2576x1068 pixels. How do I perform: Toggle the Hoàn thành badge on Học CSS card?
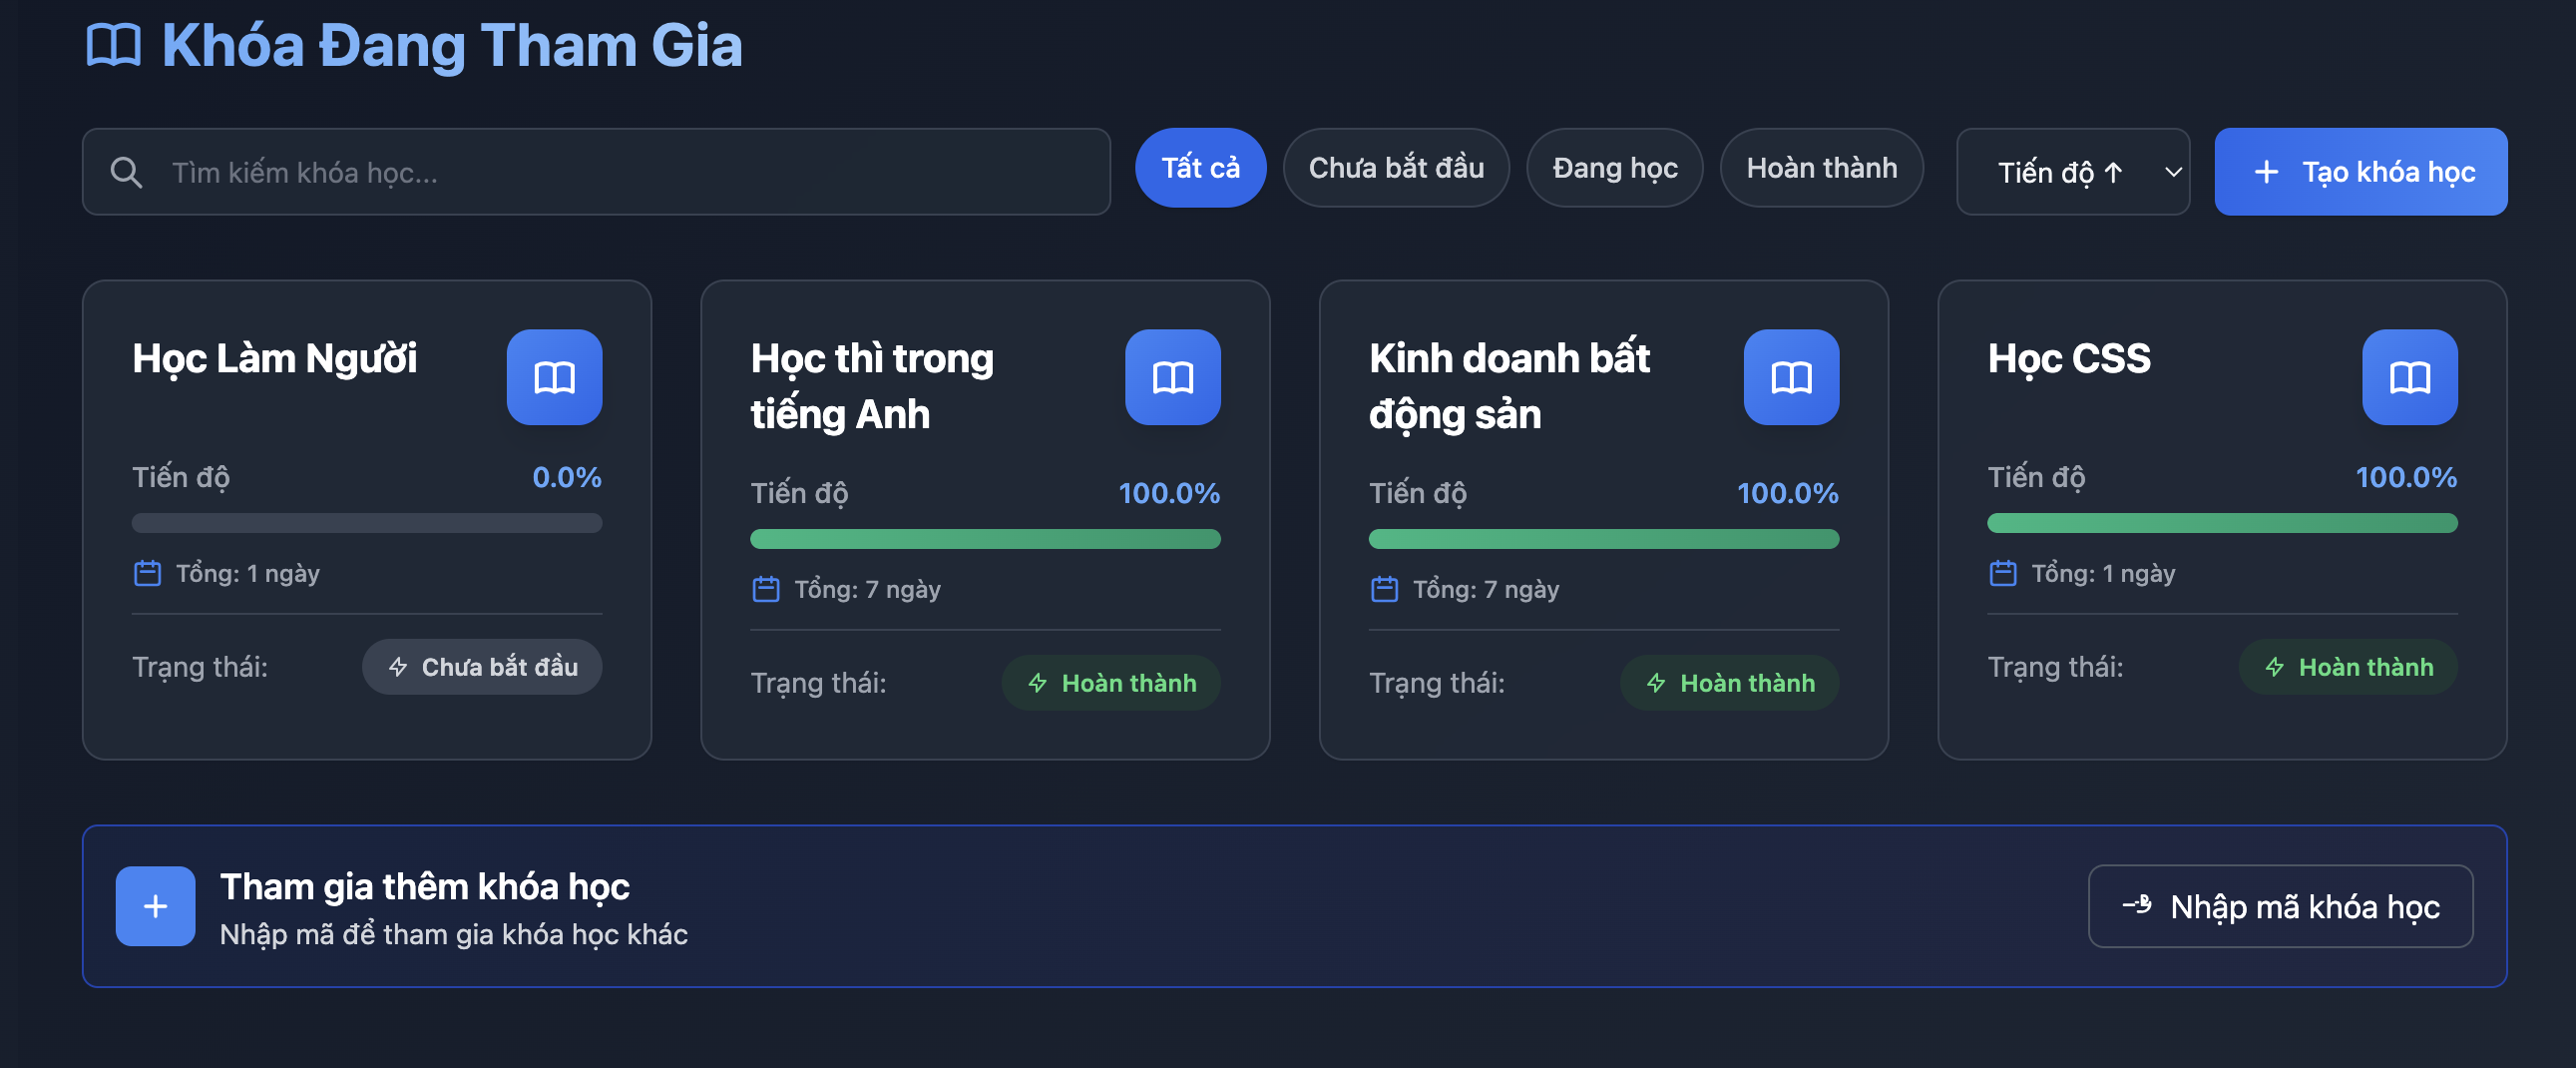pyautogui.click(x=2347, y=666)
